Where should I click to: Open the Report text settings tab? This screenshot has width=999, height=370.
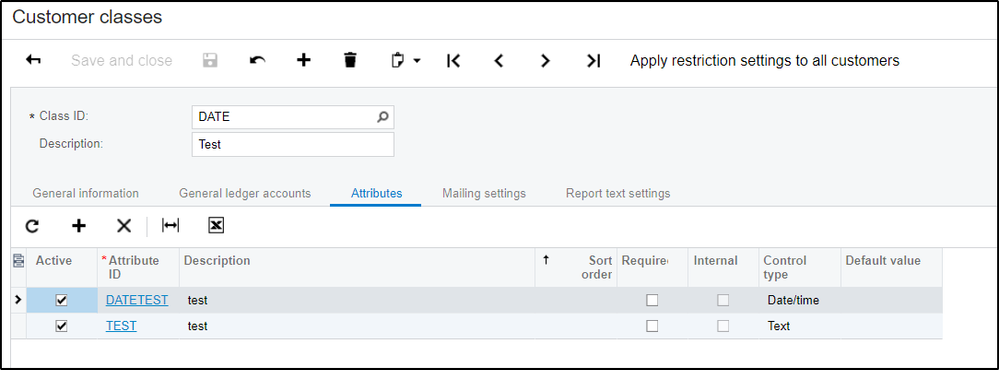(x=618, y=193)
